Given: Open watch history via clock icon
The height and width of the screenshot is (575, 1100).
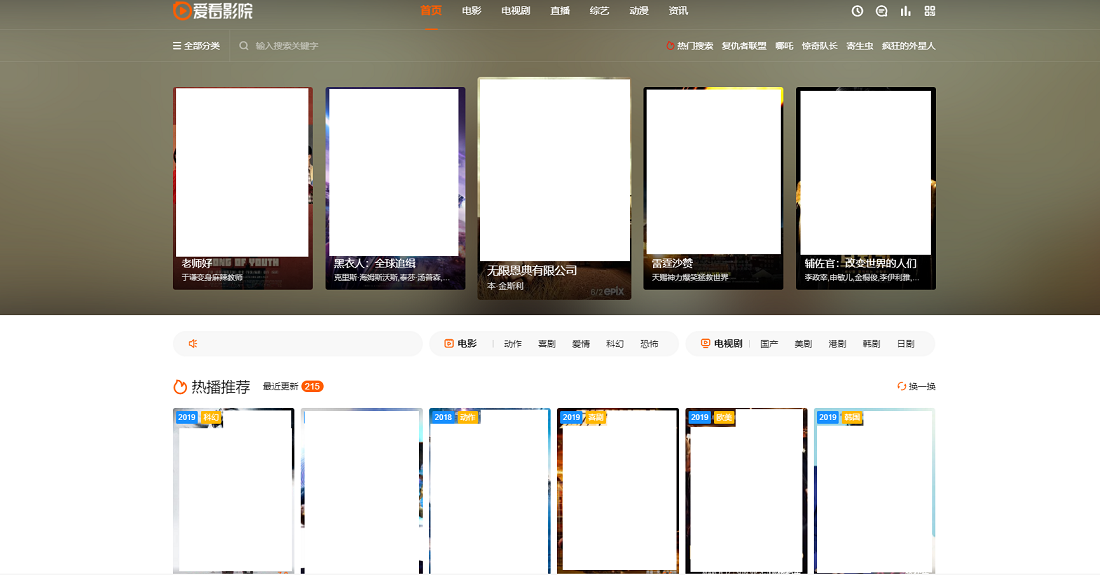Looking at the screenshot, I should [x=857, y=11].
